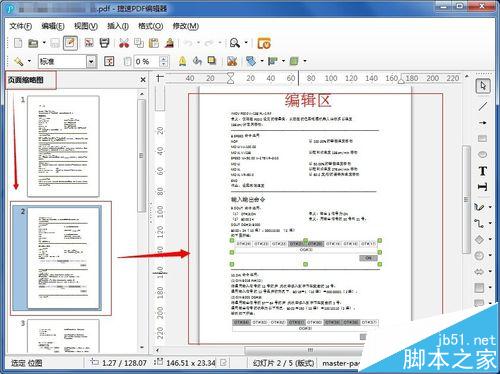
Task: Select the horizontal Text tool
Action: click(x=482, y=171)
